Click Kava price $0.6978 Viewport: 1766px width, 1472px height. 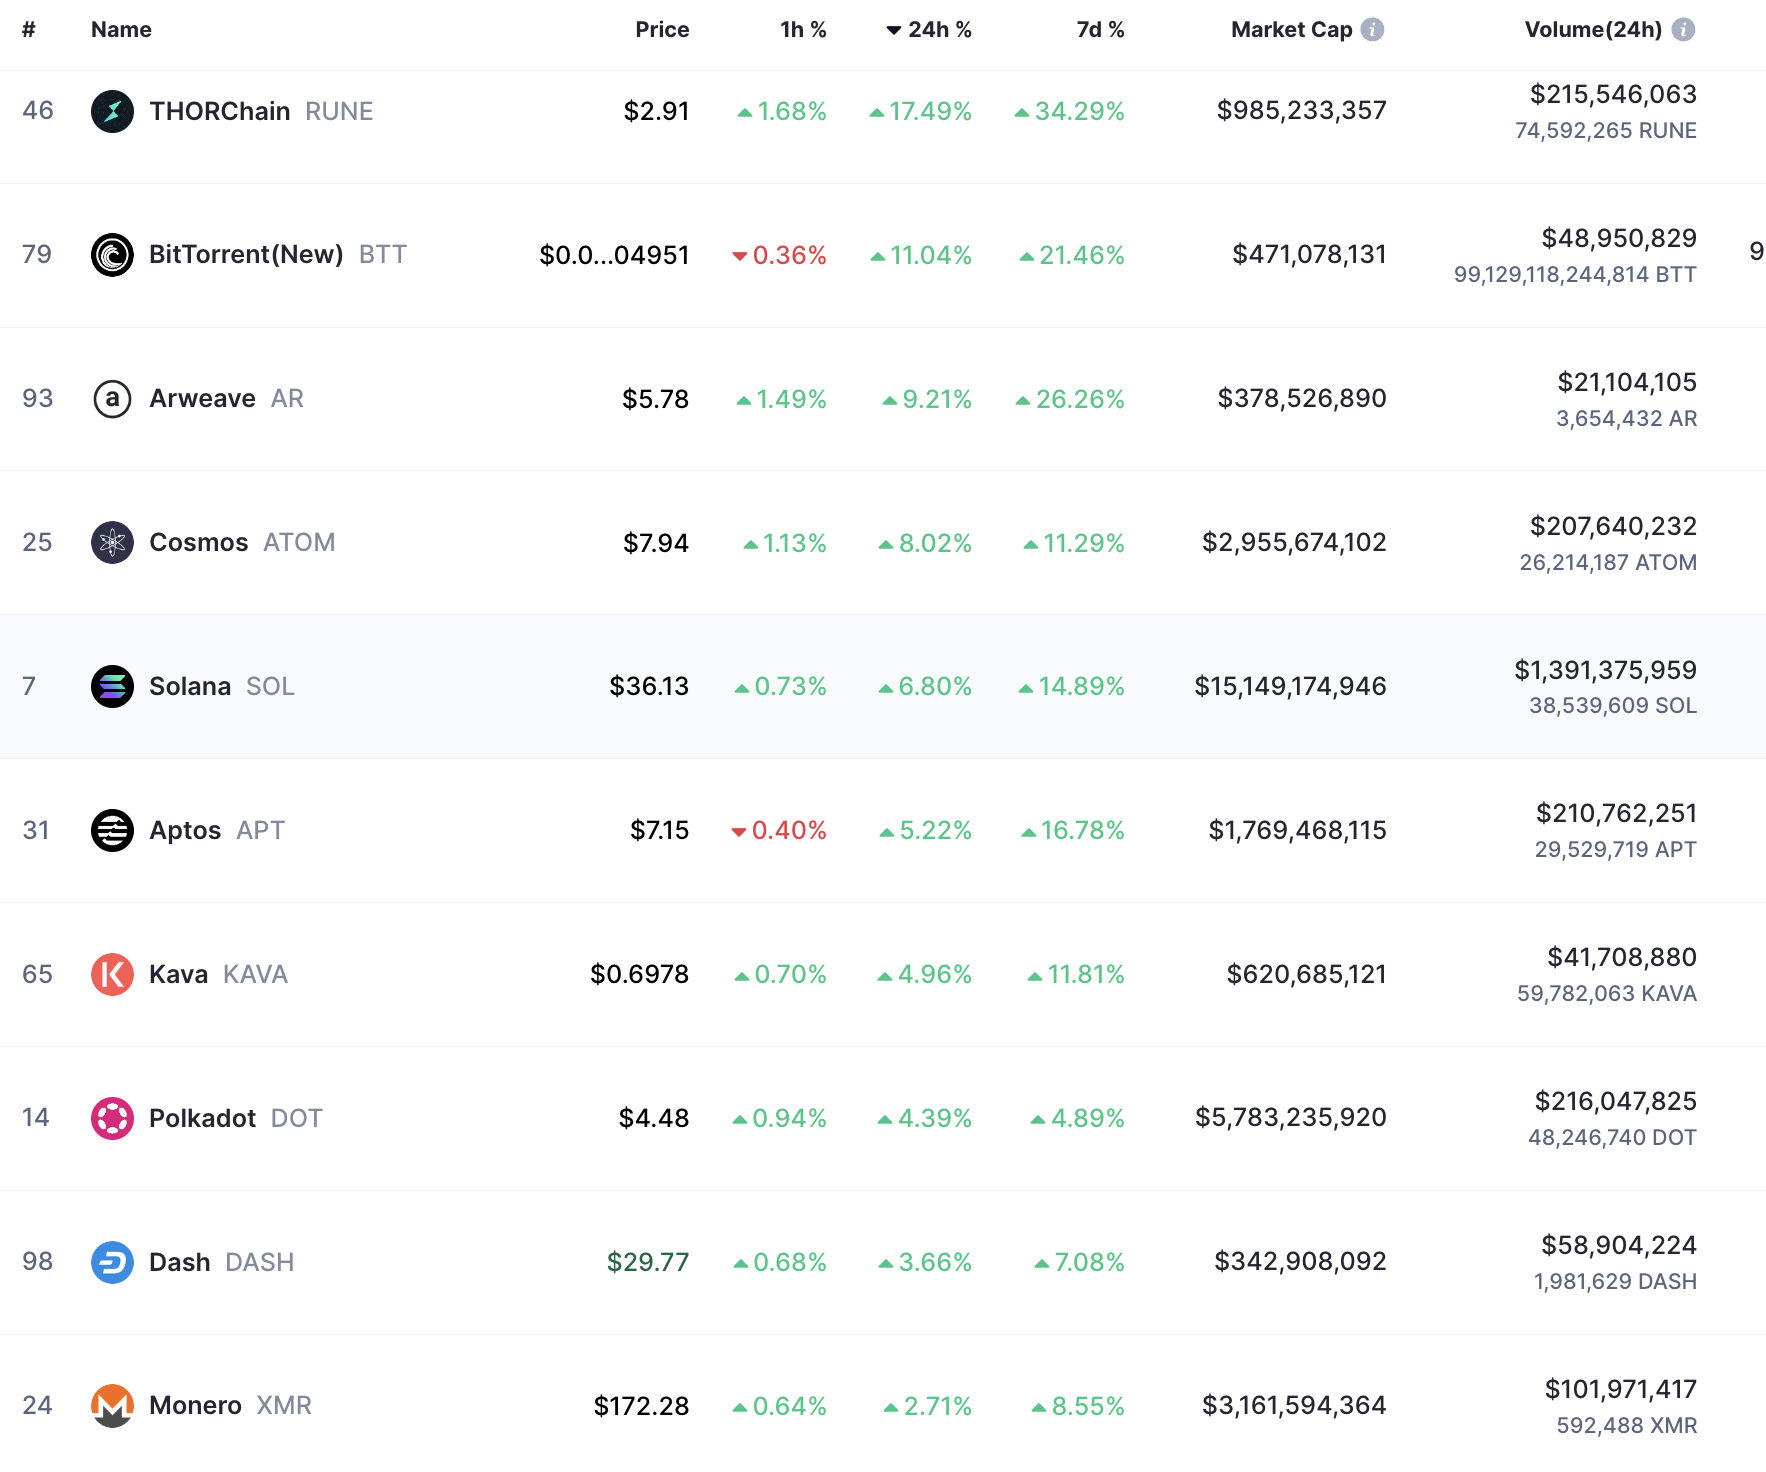[639, 974]
